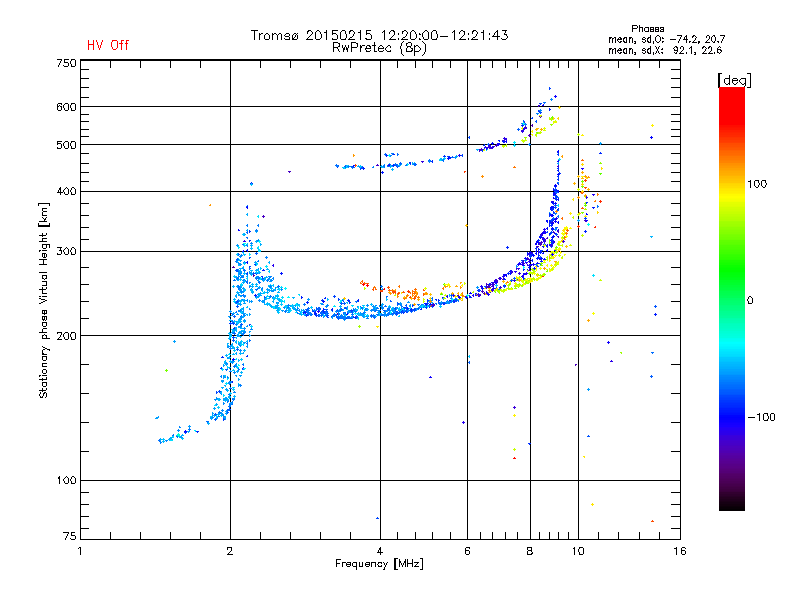This screenshot has width=800, height=600.
Task: Click the x-axis tick label '4'
Action: point(380,551)
